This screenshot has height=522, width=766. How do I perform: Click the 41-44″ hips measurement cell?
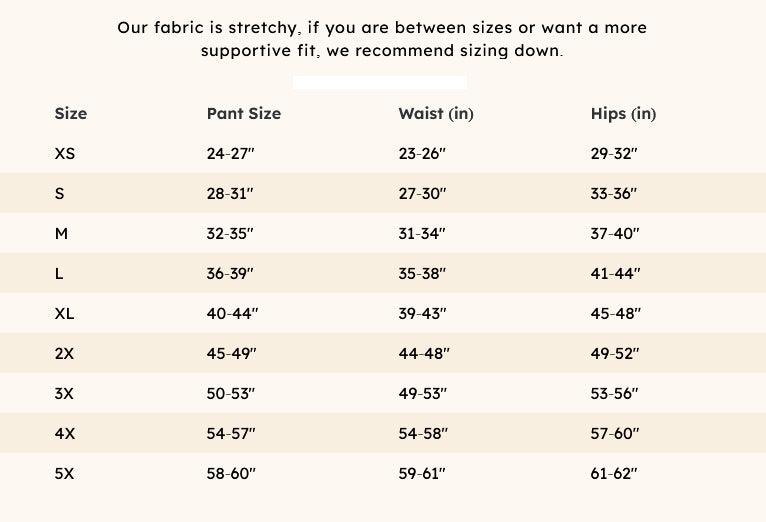click(615, 274)
